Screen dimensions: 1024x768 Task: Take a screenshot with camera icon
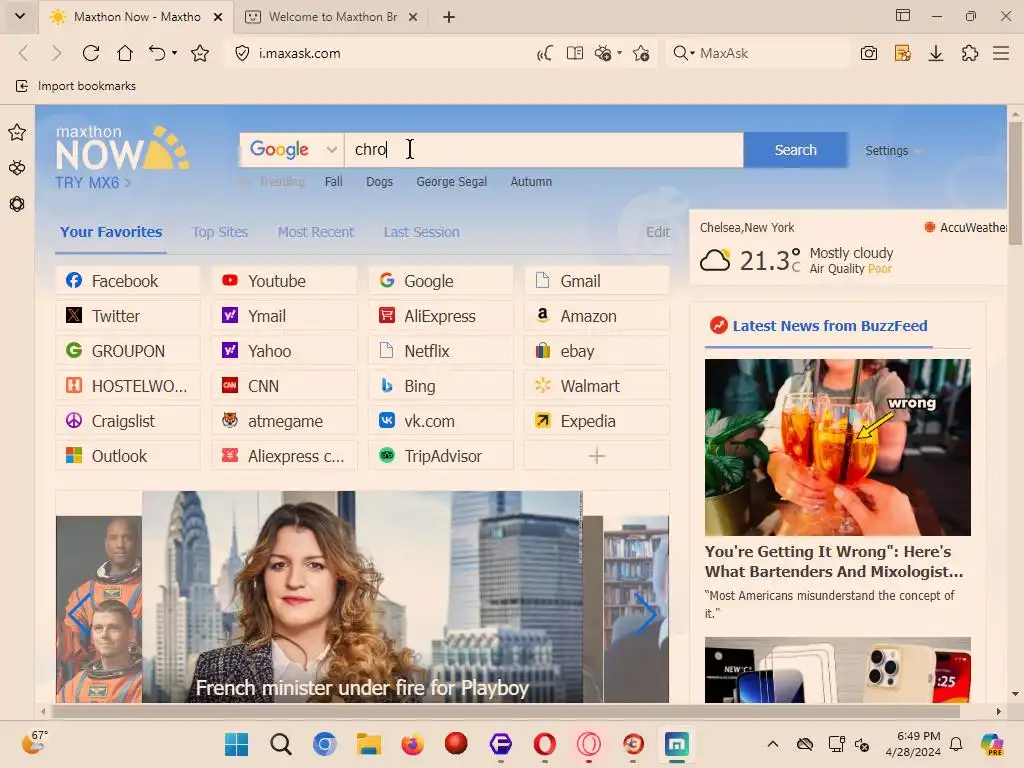pos(869,53)
